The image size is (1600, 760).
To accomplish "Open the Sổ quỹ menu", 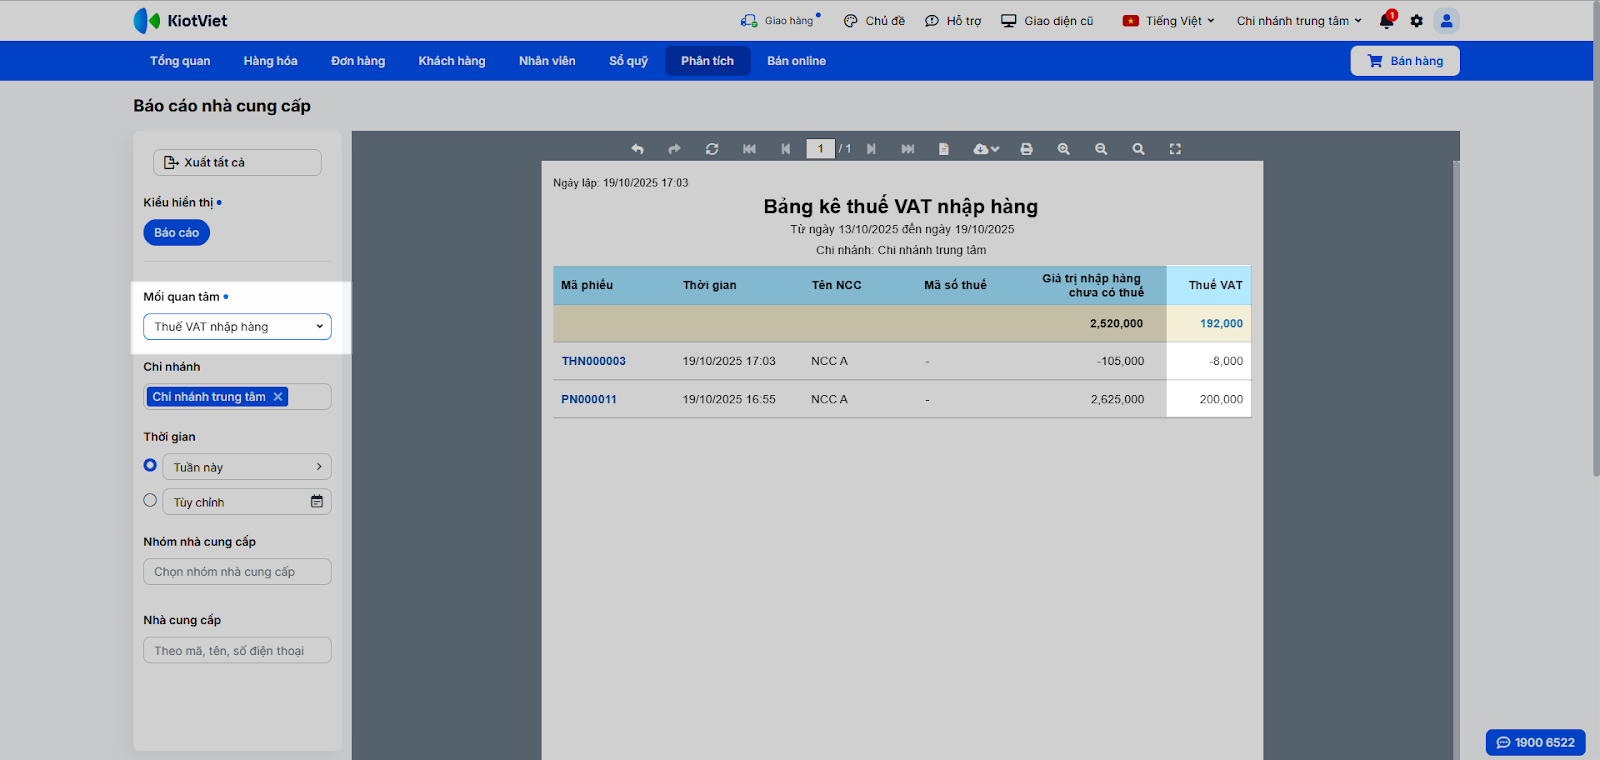I will 628,61.
